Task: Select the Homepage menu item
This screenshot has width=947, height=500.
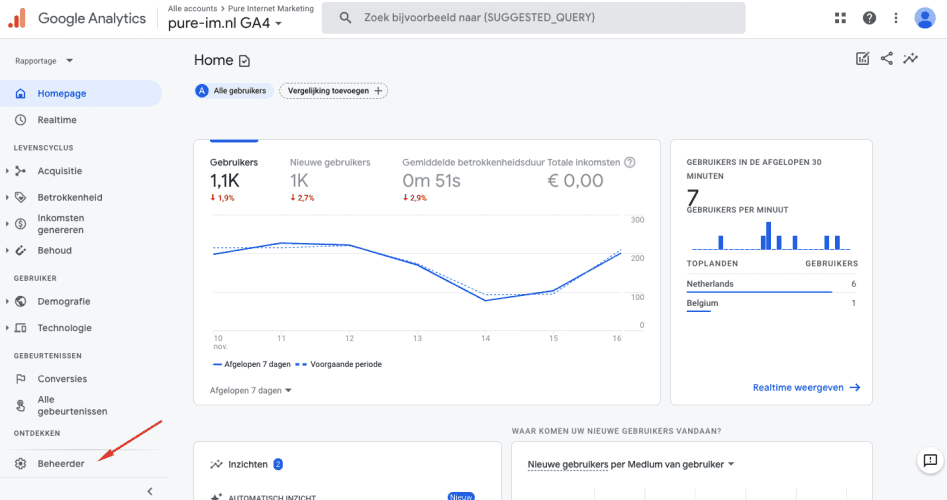Action: coord(81,94)
